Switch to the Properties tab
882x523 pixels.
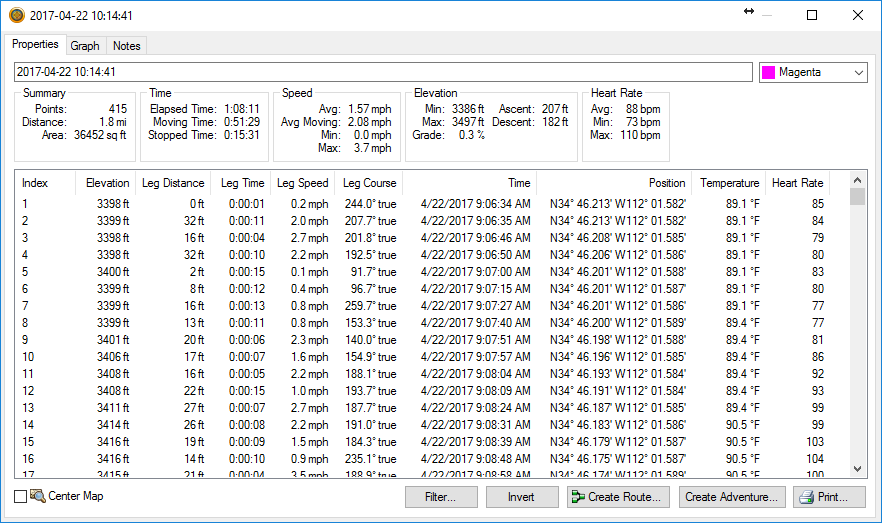click(x=35, y=44)
